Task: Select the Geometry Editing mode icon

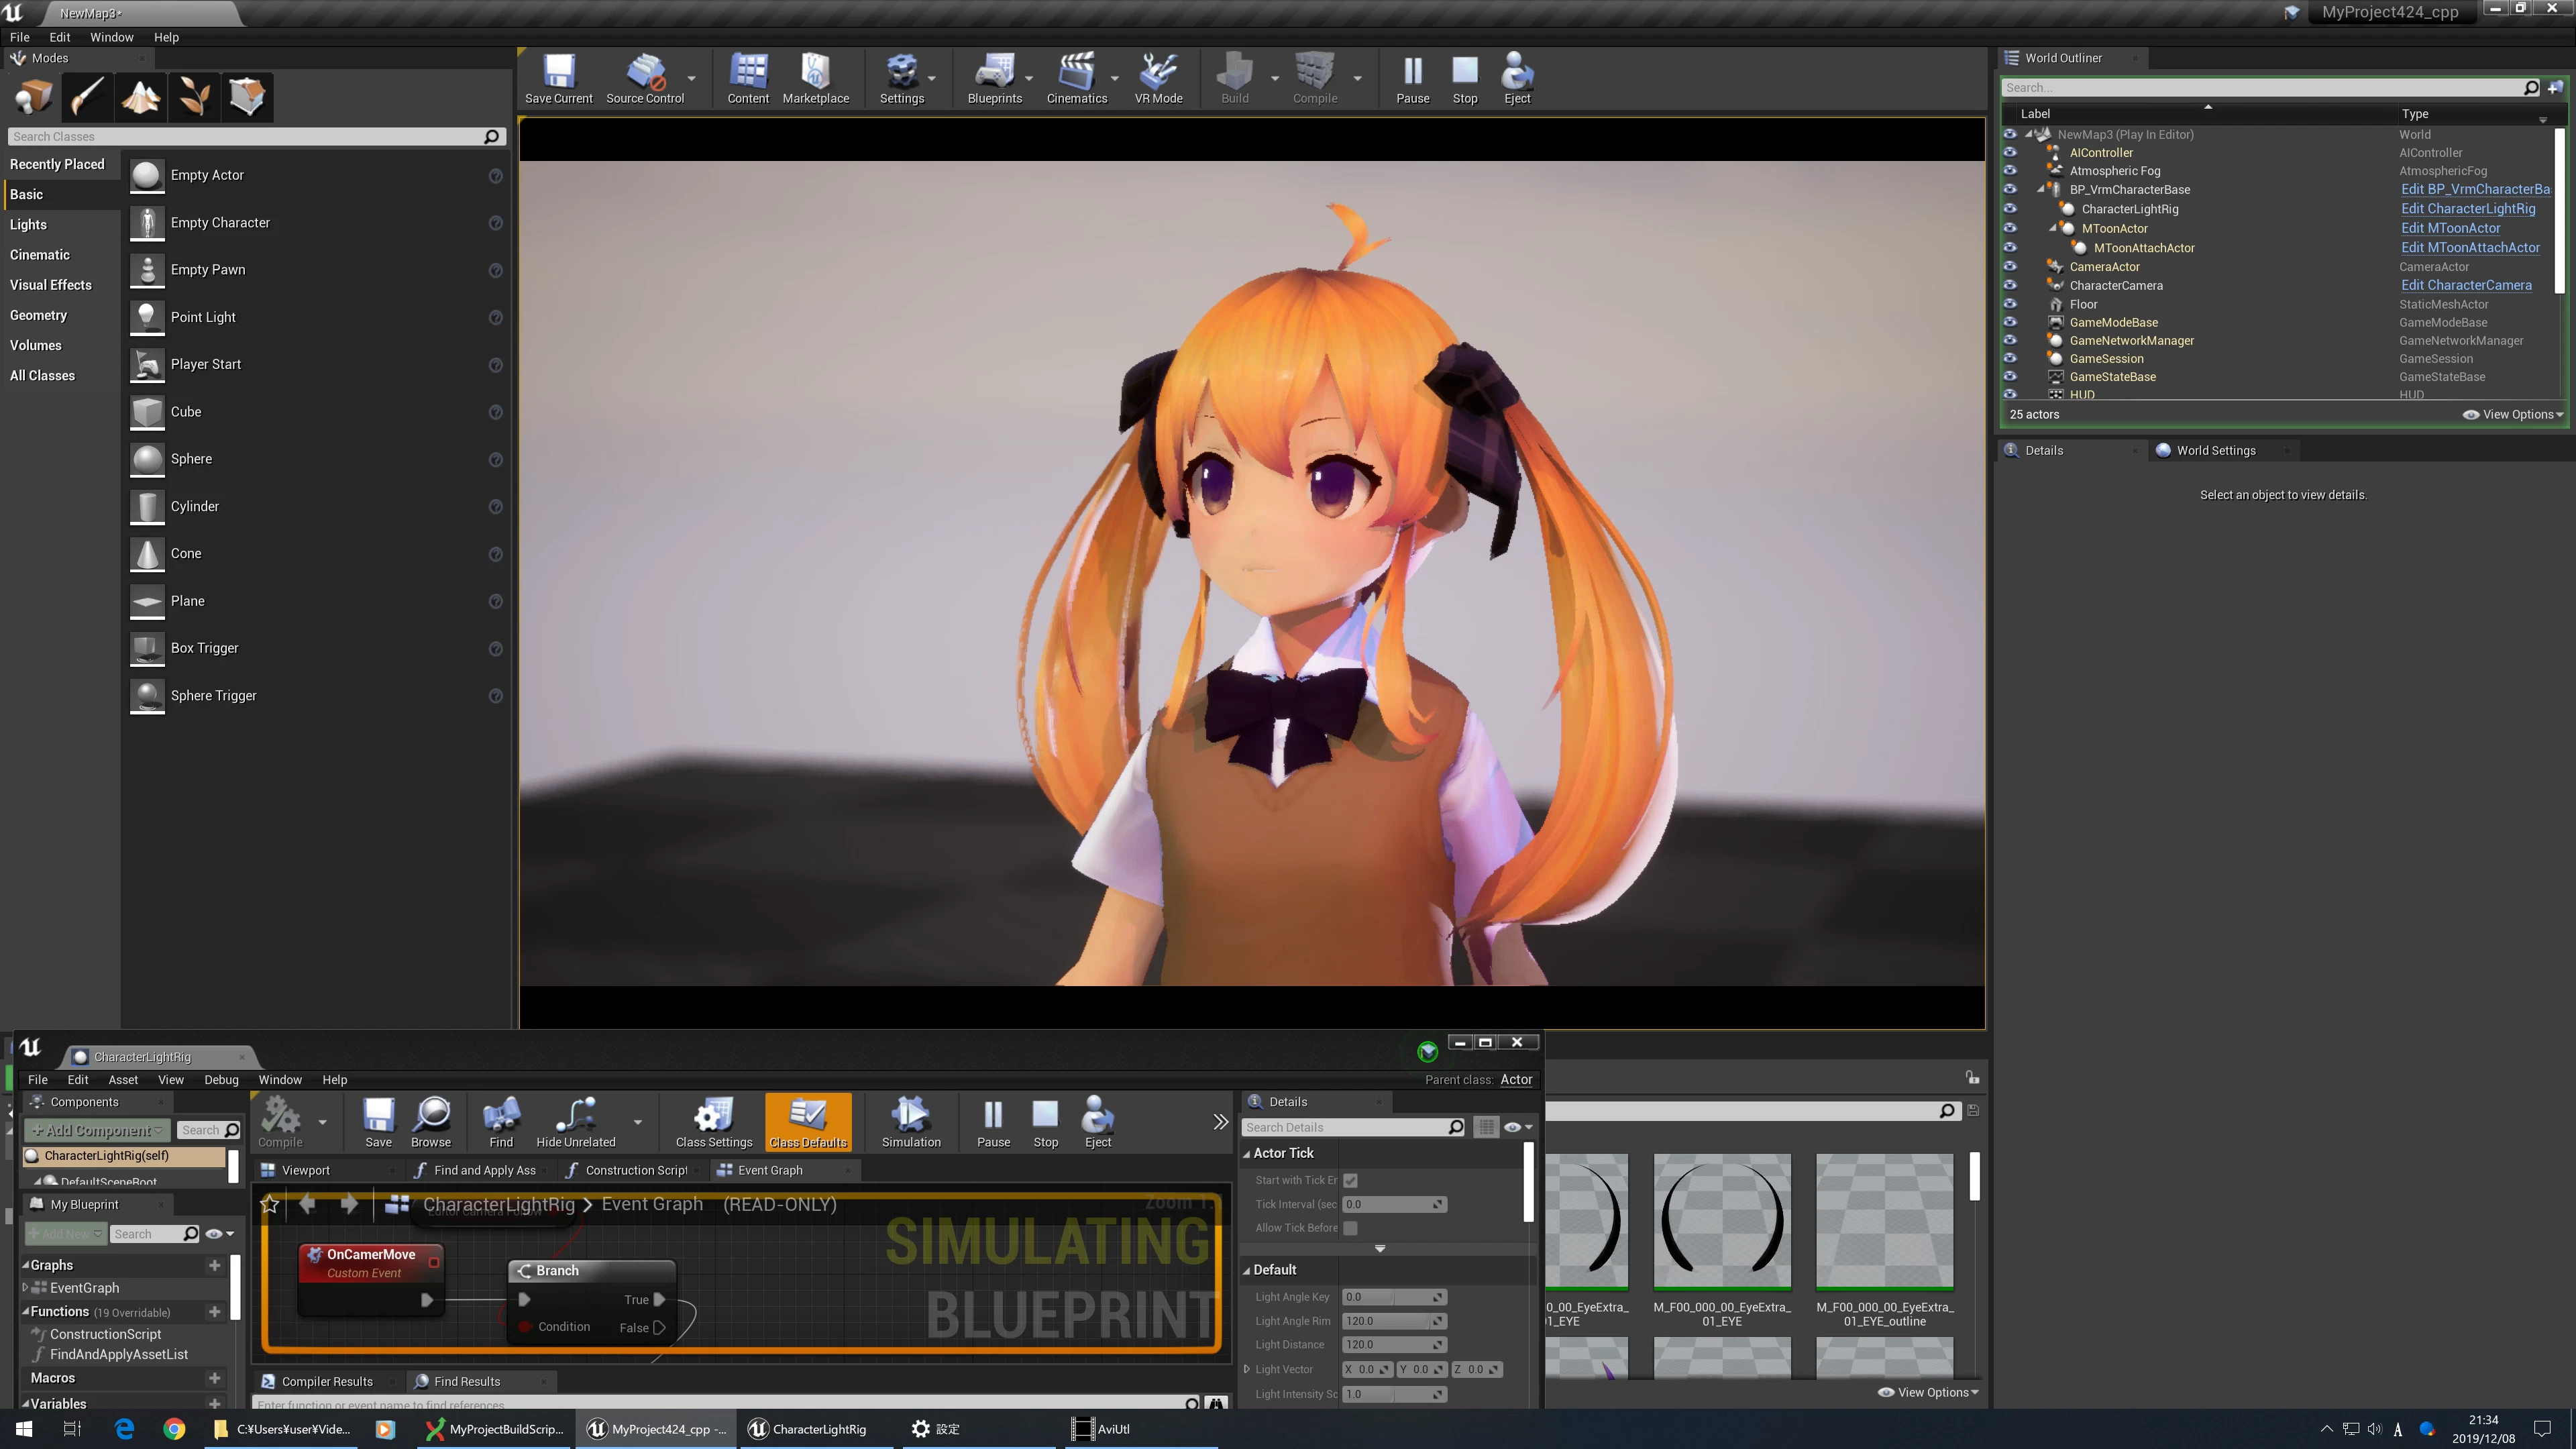Action: tap(247, 97)
